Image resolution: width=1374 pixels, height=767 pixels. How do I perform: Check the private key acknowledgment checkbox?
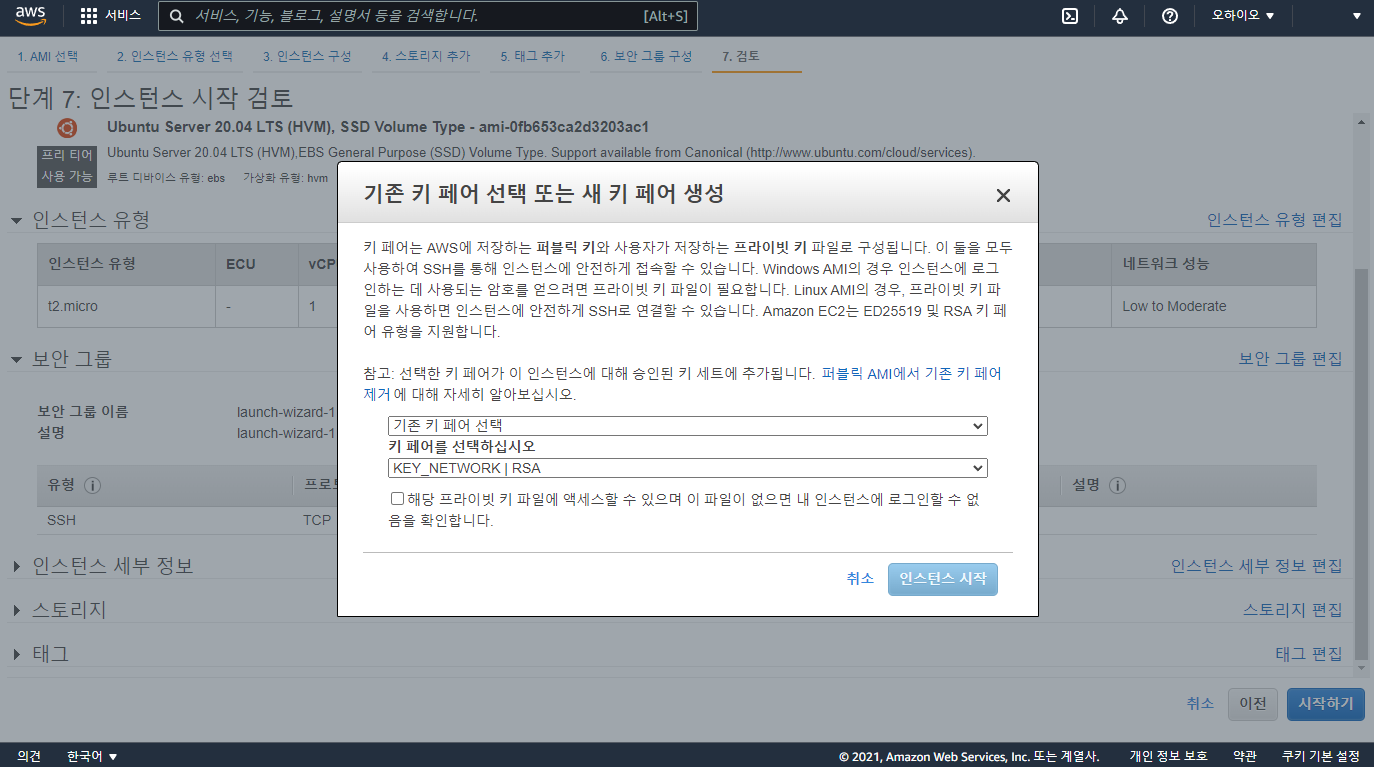coord(397,498)
